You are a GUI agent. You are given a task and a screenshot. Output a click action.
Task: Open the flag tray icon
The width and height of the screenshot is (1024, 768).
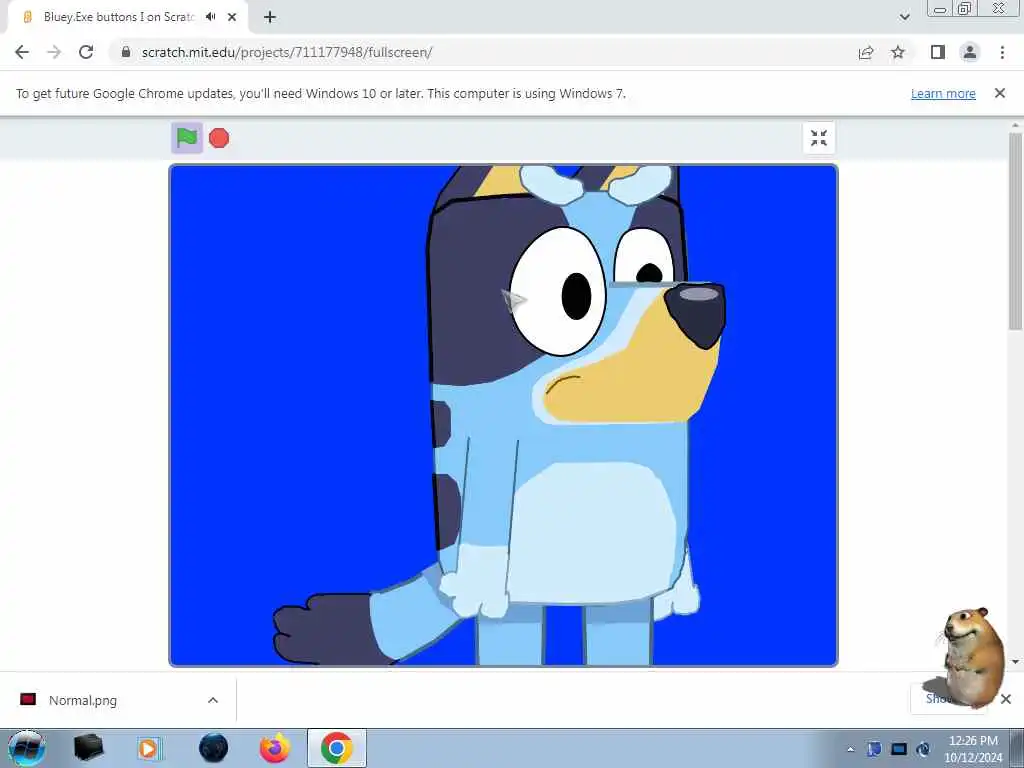(x=874, y=749)
